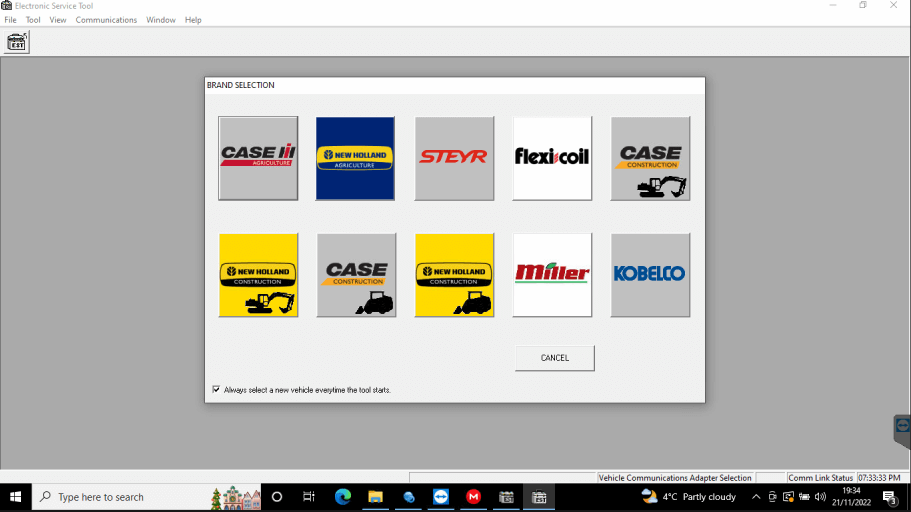Uncheck 'Always select a new vehicle' checkbox
Image resolution: width=911 pixels, height=512 pixels.
(x=216, y=390)
